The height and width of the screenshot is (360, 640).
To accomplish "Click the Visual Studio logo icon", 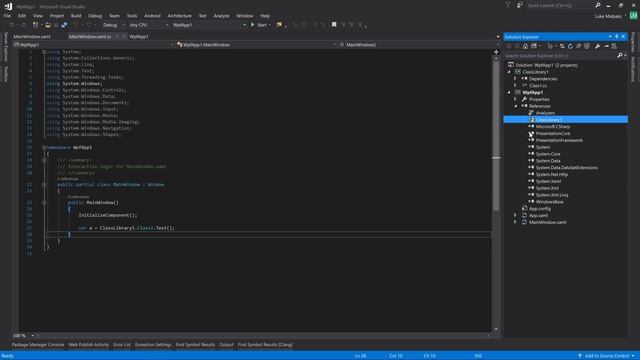I will (x=8, y=6).
